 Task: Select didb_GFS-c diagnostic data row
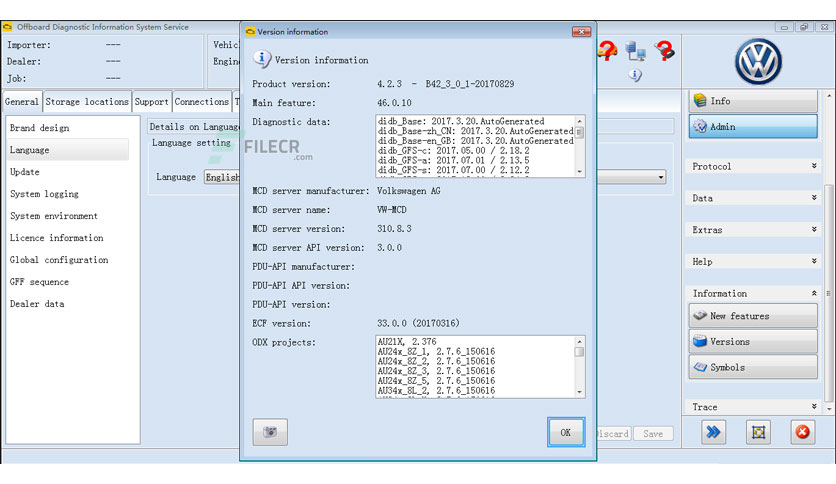coord(454,150)
